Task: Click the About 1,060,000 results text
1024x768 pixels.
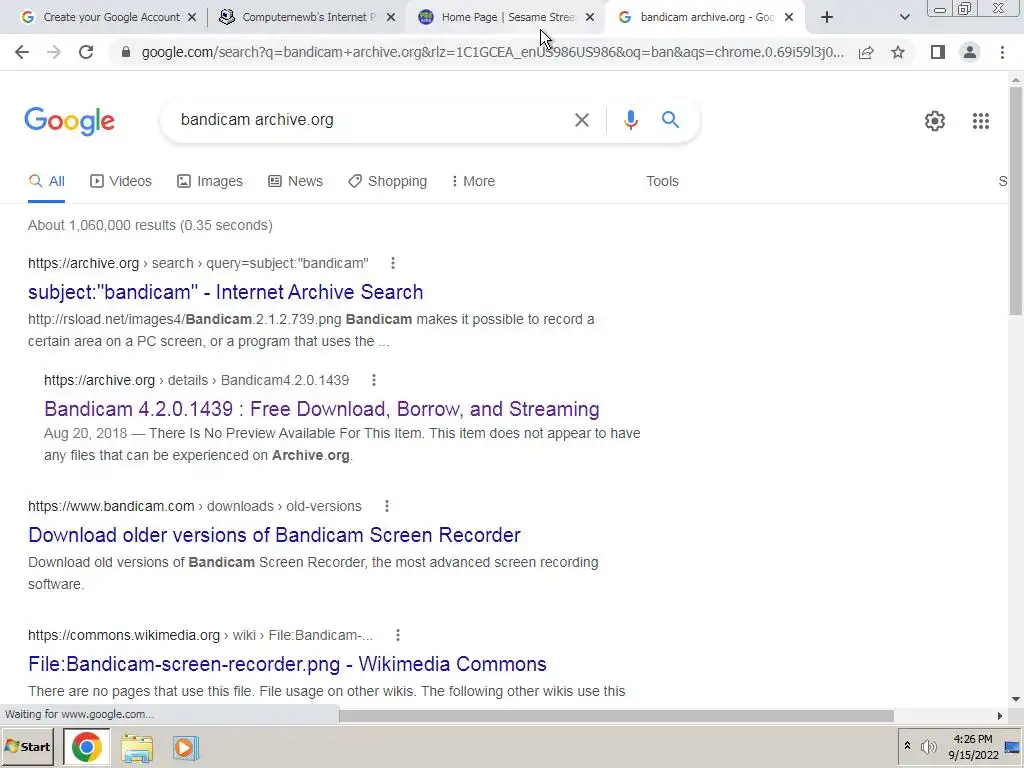Action: [x=150, y=225]
